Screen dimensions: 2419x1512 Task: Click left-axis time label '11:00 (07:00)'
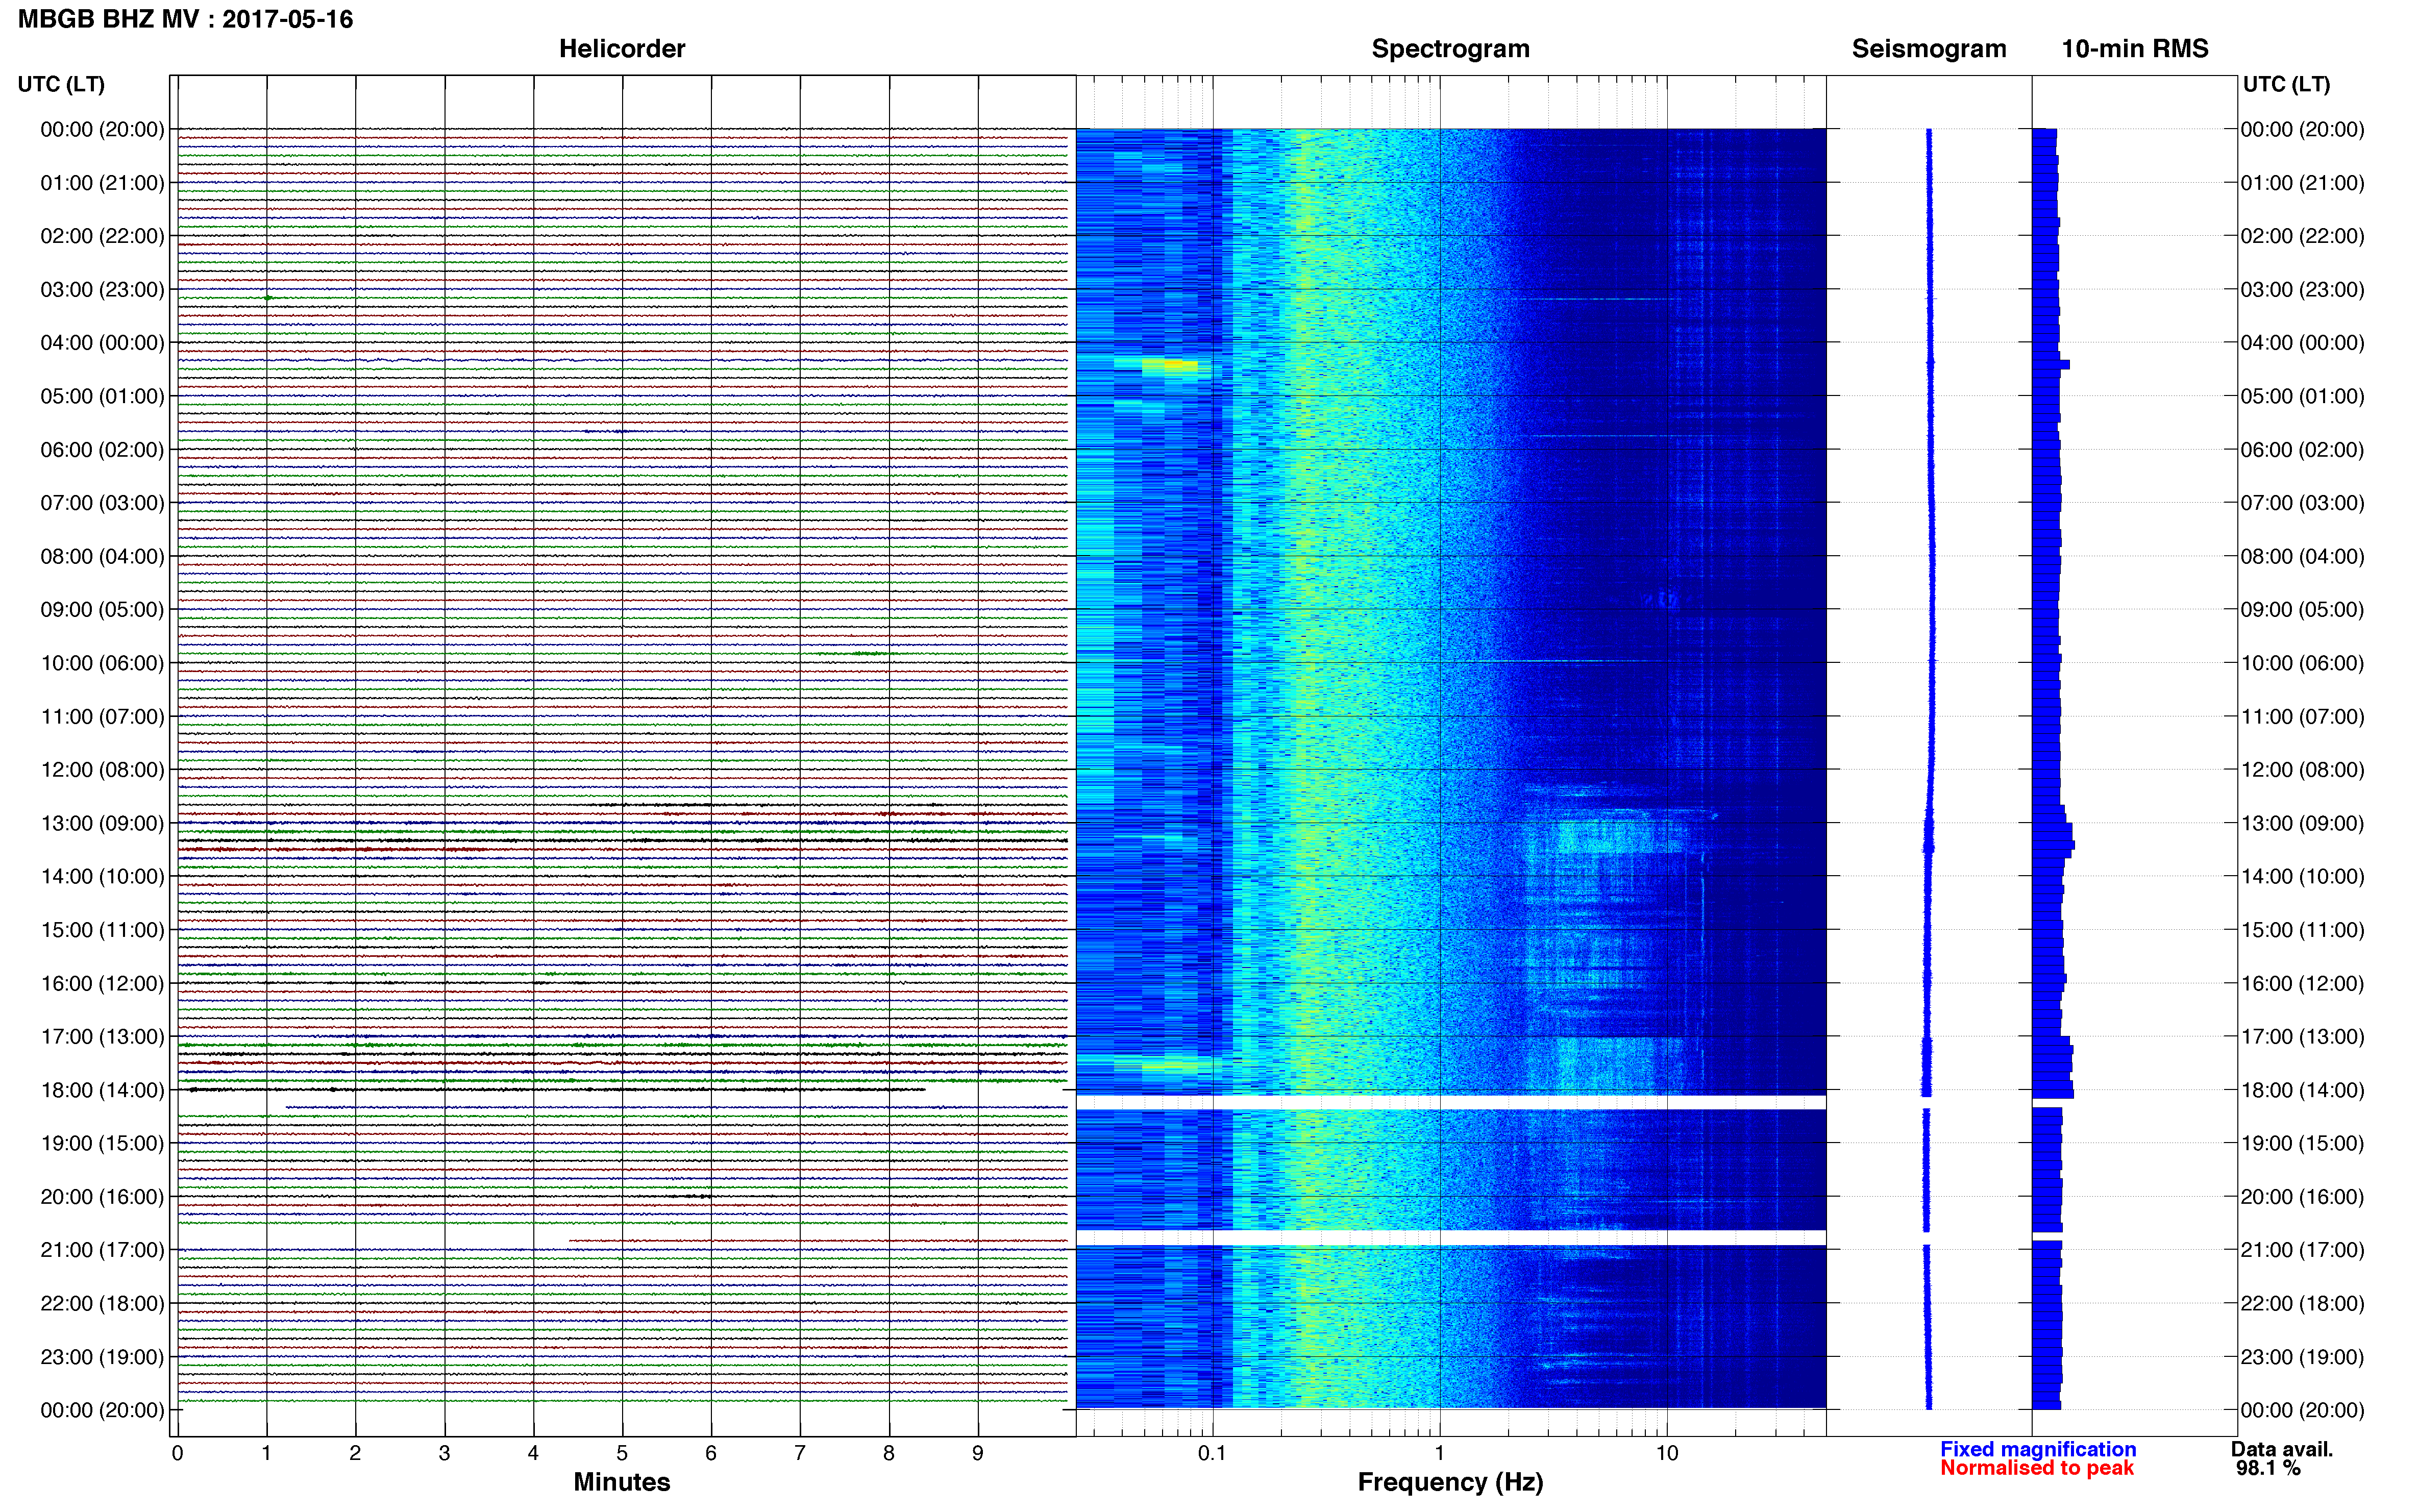(102, 716)
